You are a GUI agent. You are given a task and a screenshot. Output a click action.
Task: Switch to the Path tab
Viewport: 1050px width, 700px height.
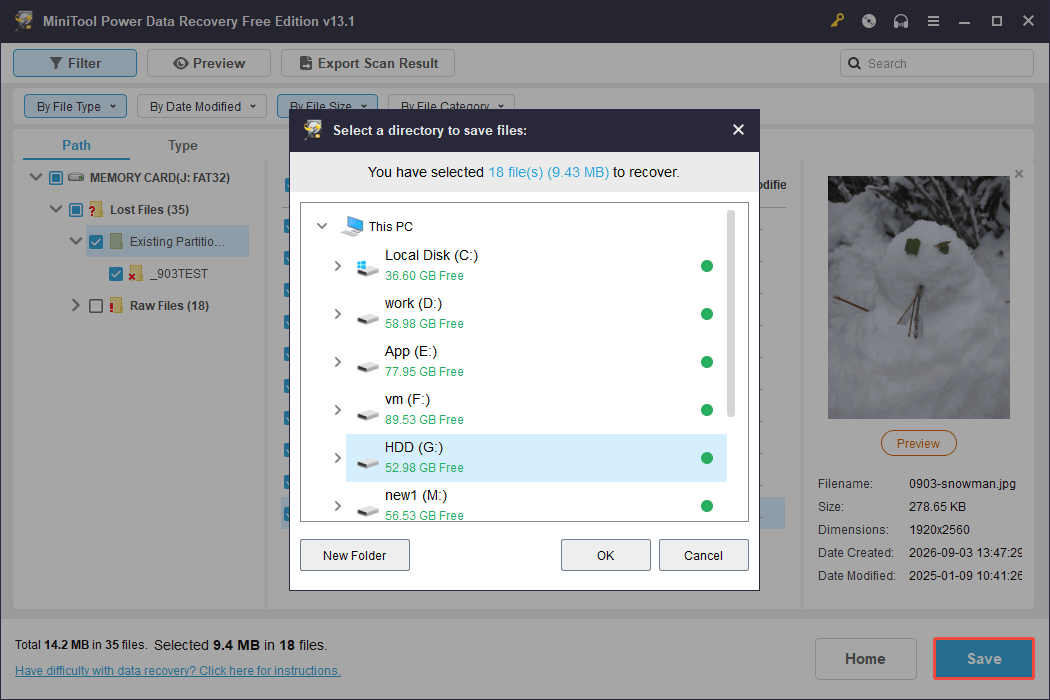[x=76, y=145]
